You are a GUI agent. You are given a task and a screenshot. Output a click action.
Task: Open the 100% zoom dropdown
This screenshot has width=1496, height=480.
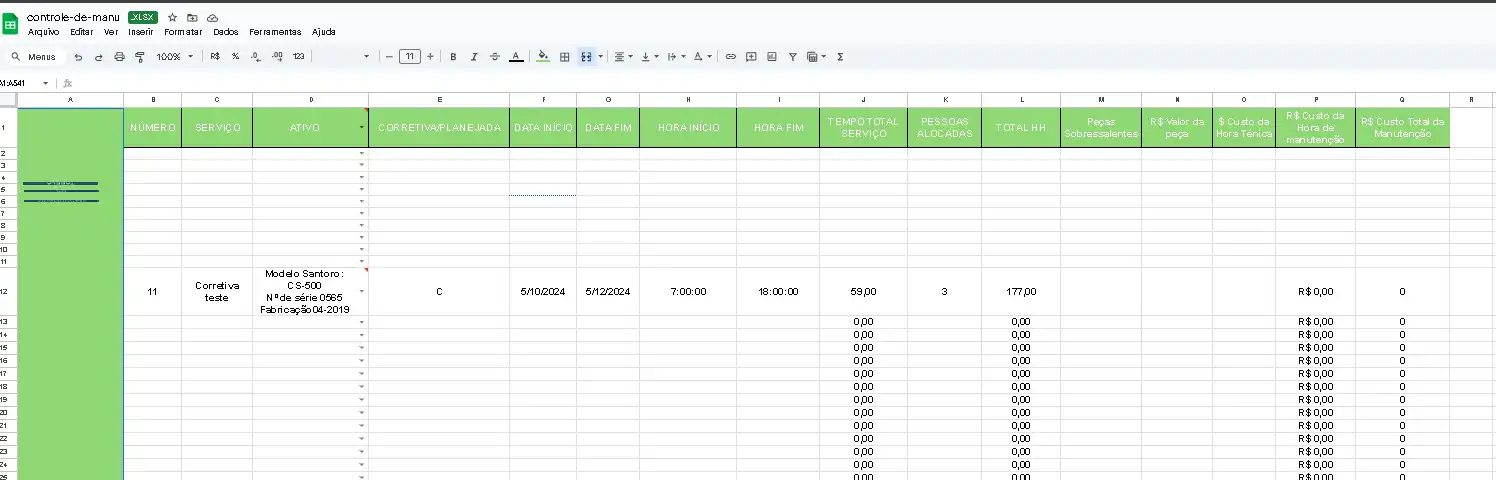(x=175, y=57)
